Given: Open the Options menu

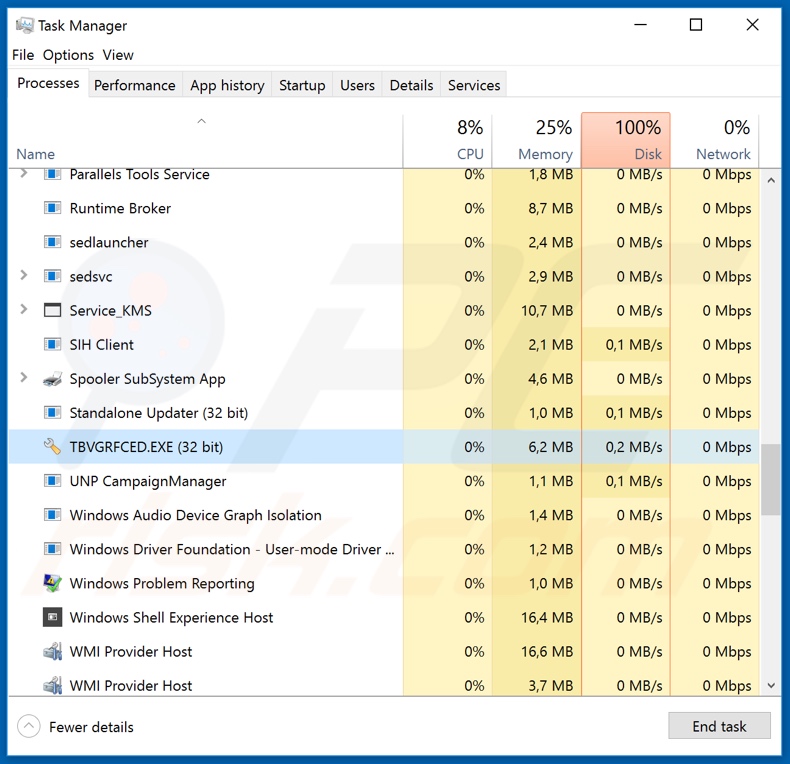Looking at the screenshot, I should (68, 55).
